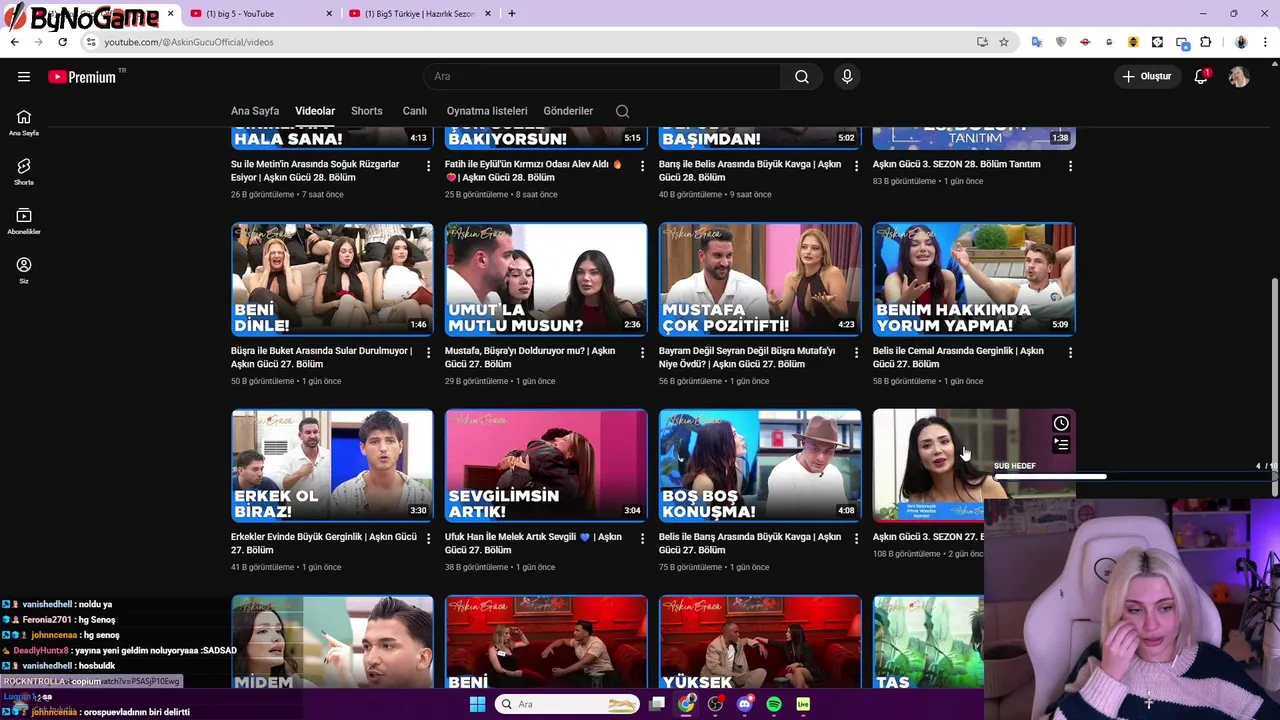1280x720 pixels.
Task: Reload the page
Action: pos(62,42)
